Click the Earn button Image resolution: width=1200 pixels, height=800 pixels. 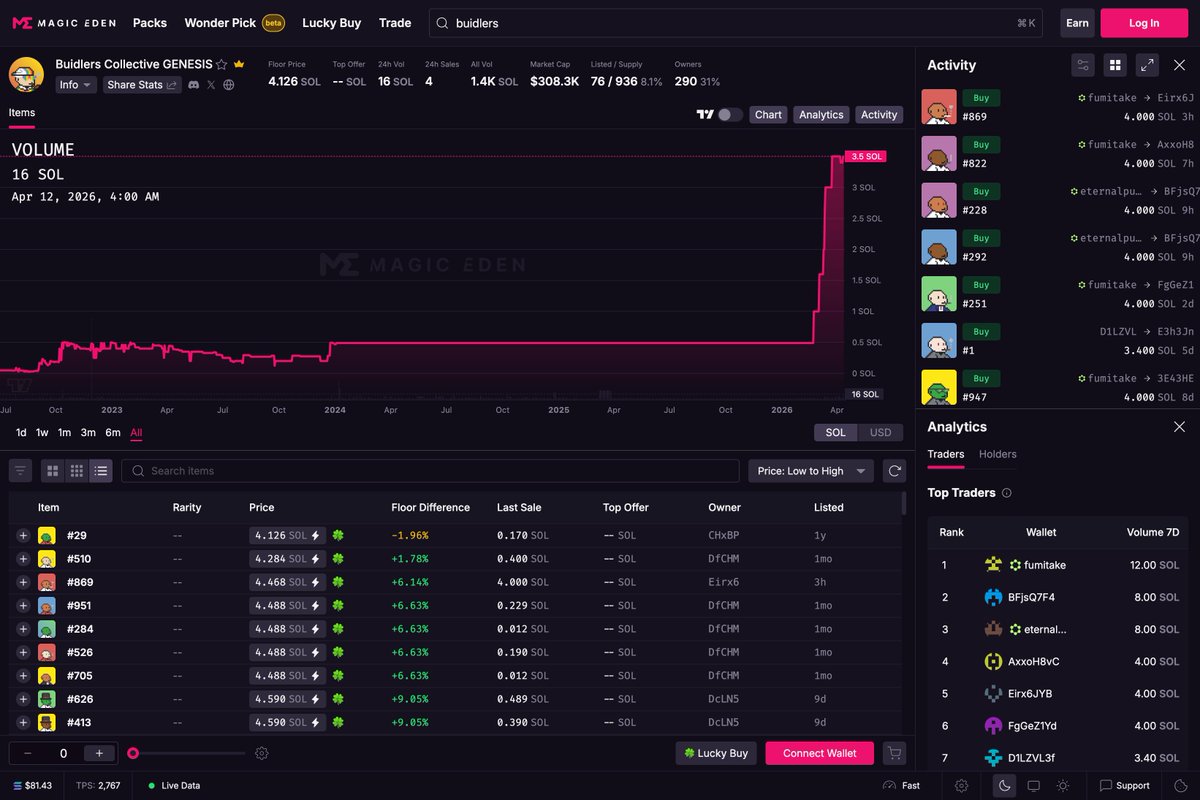1077,23
